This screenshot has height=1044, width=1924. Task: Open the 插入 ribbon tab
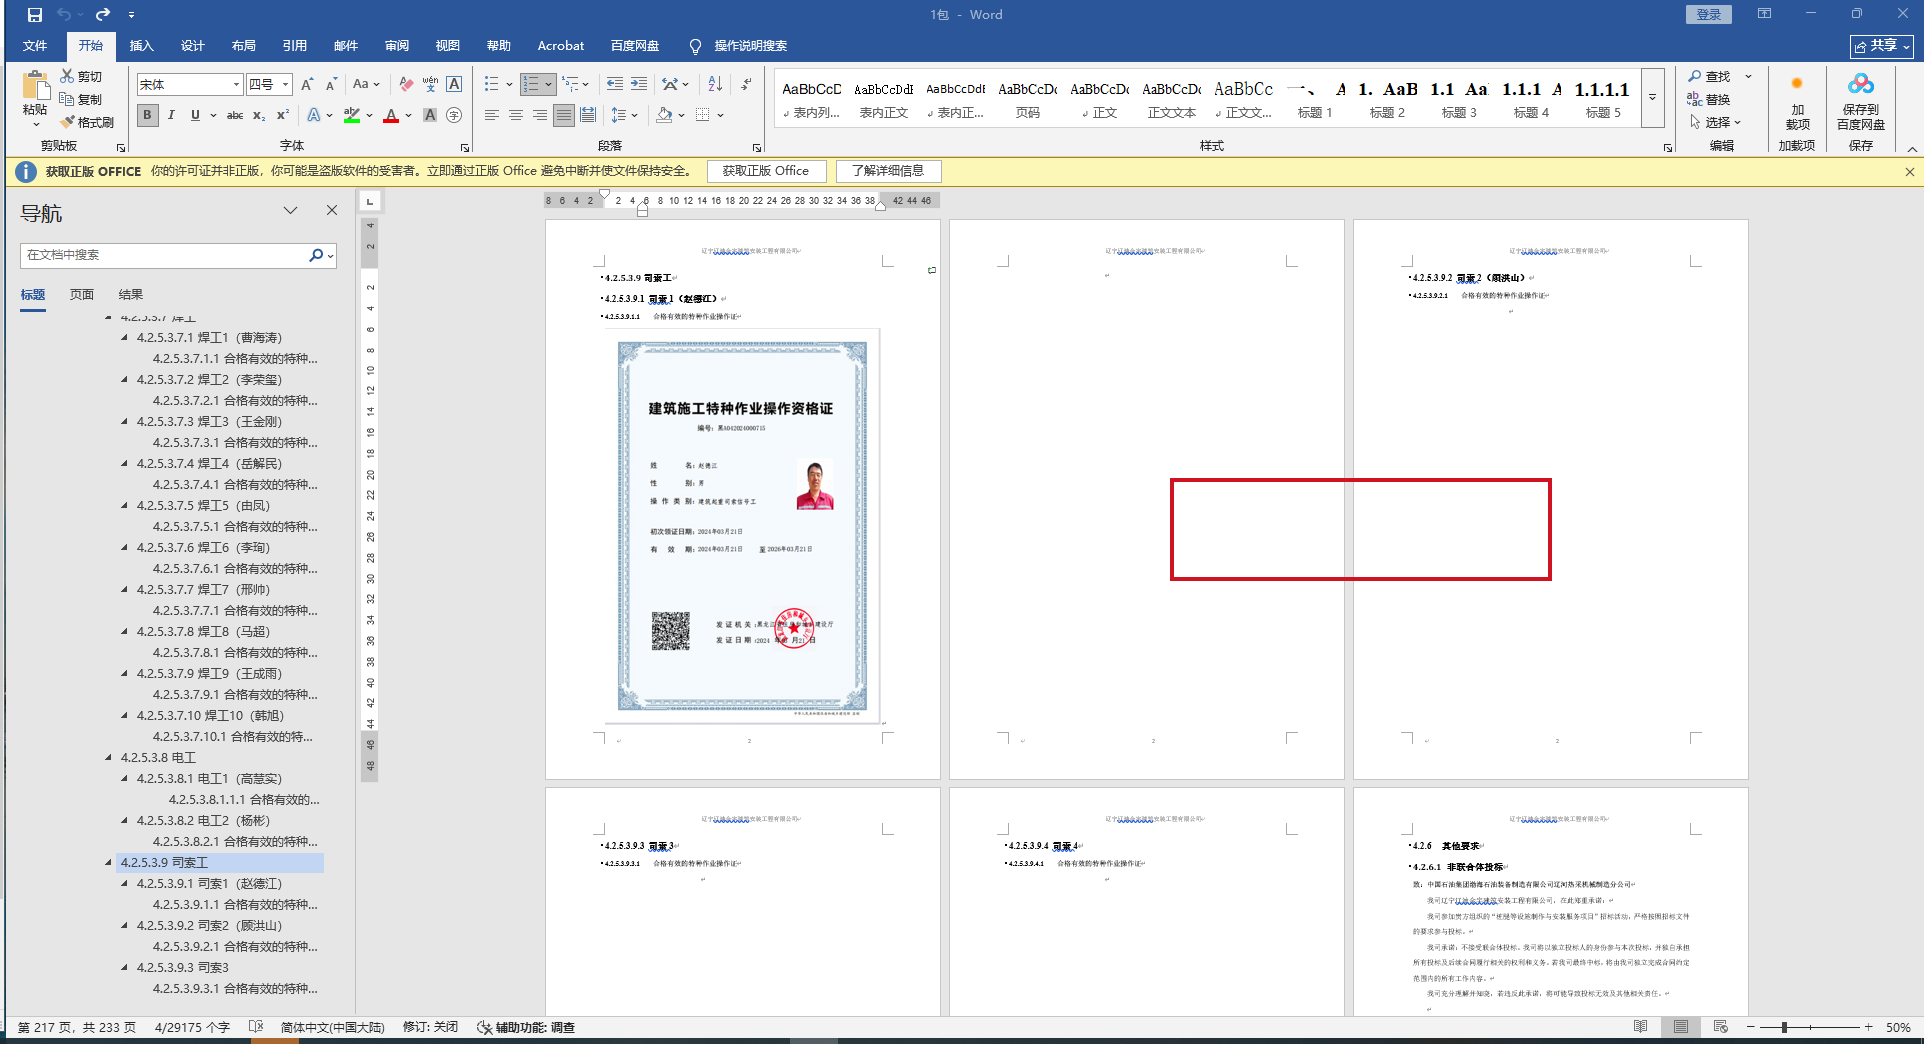[141, 46]
